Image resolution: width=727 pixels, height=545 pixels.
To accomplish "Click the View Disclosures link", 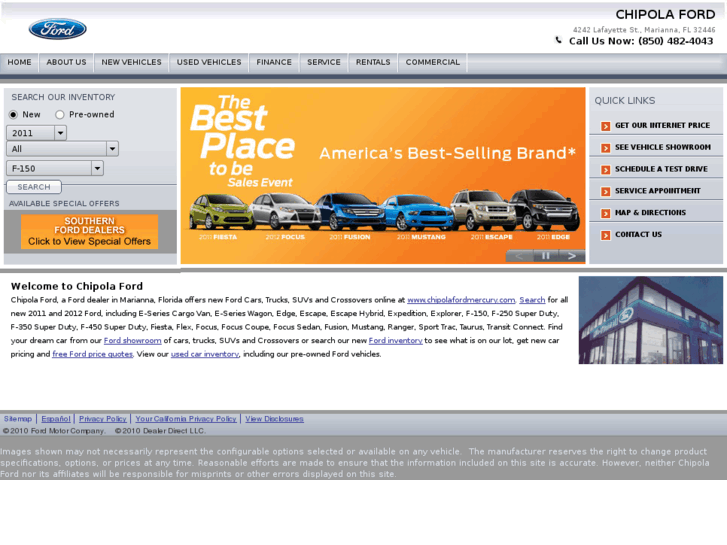I will point(274,419).
